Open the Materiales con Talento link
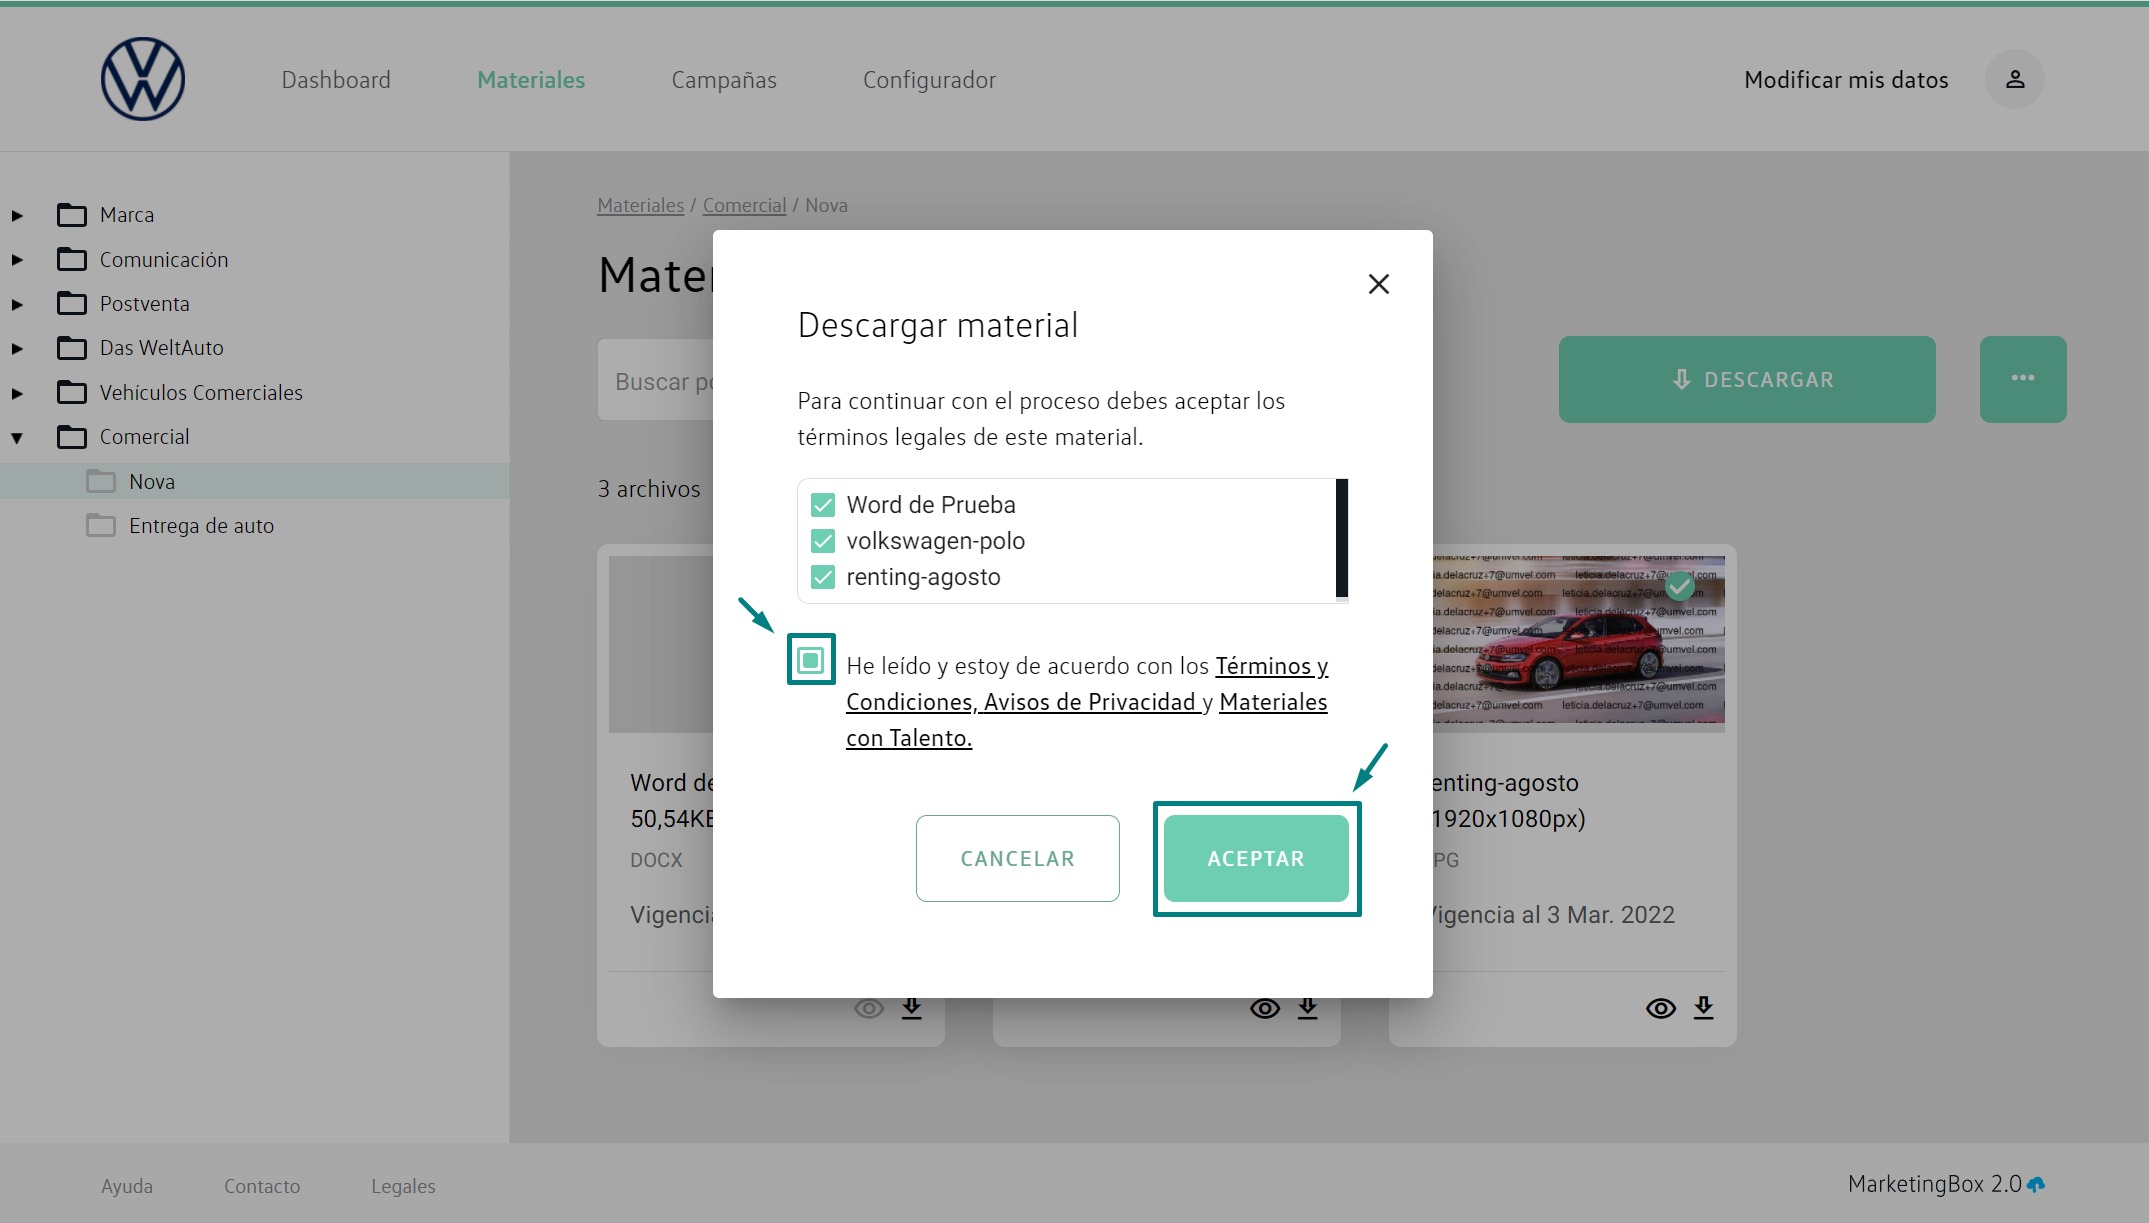 [1272, 702]
